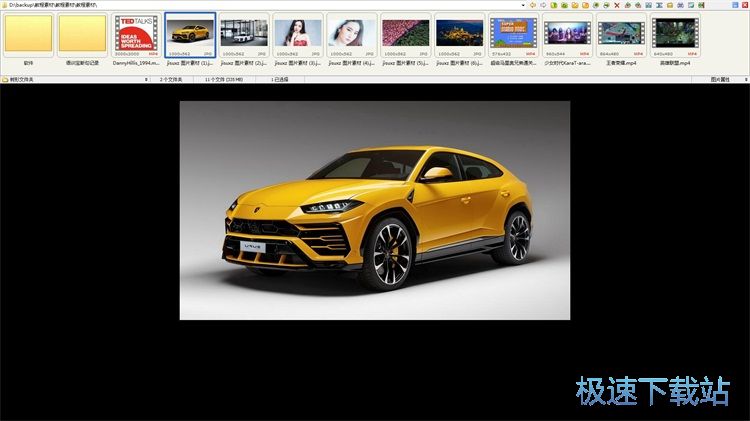Select the 王者荣耀.mp4 video thumbnail

621,33
